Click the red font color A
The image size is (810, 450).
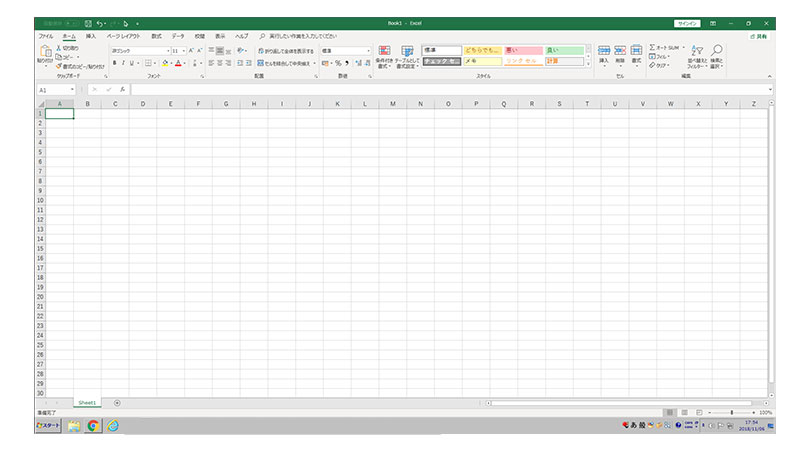coord(178,63)
